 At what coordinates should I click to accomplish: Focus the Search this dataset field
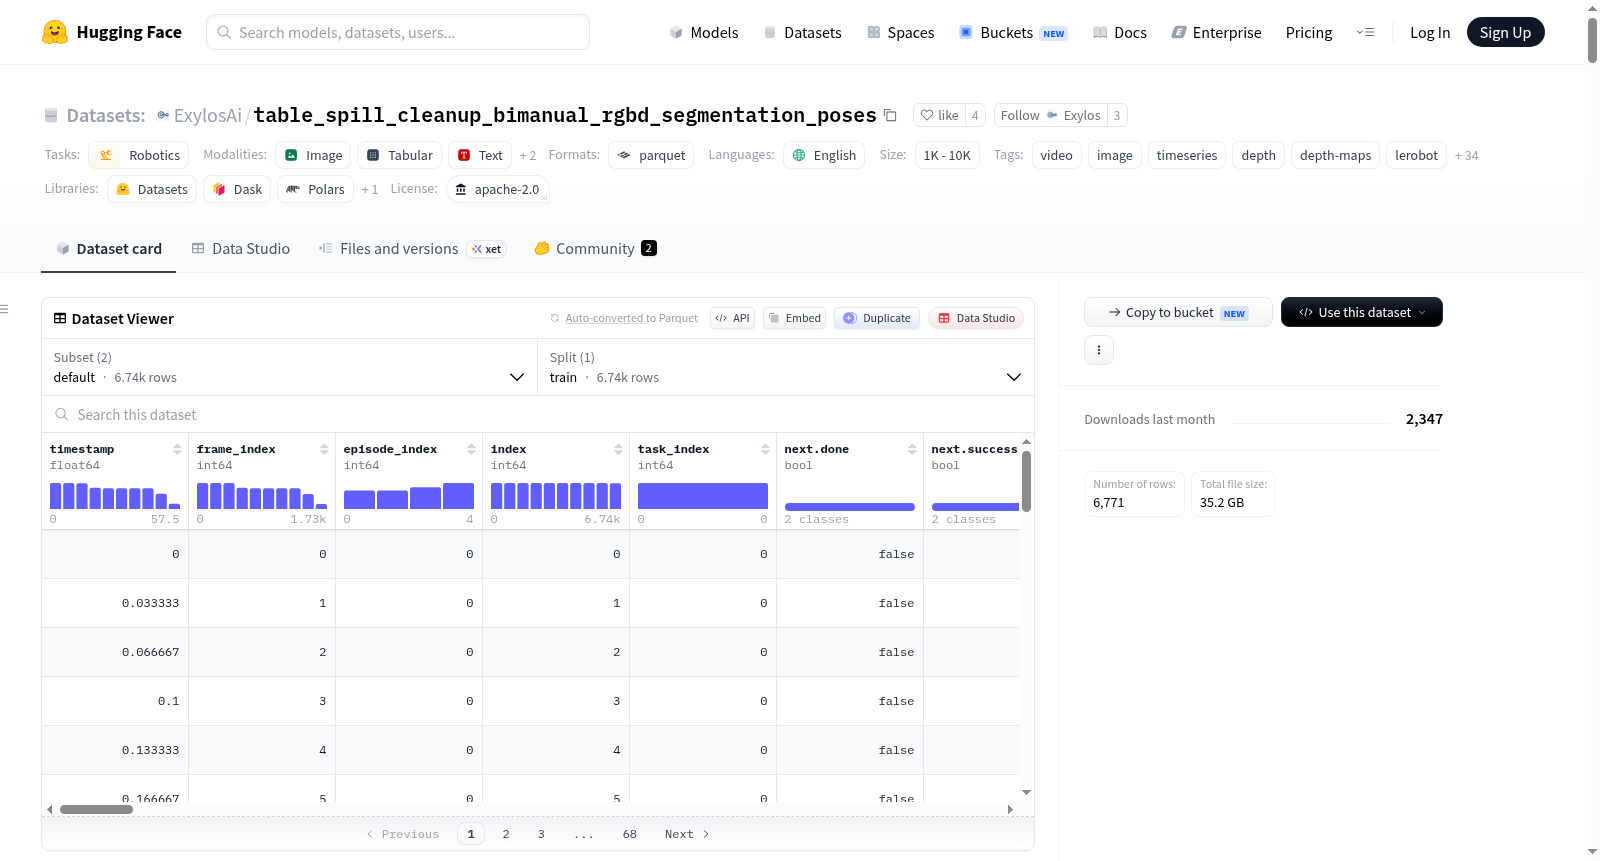(538, 414)
